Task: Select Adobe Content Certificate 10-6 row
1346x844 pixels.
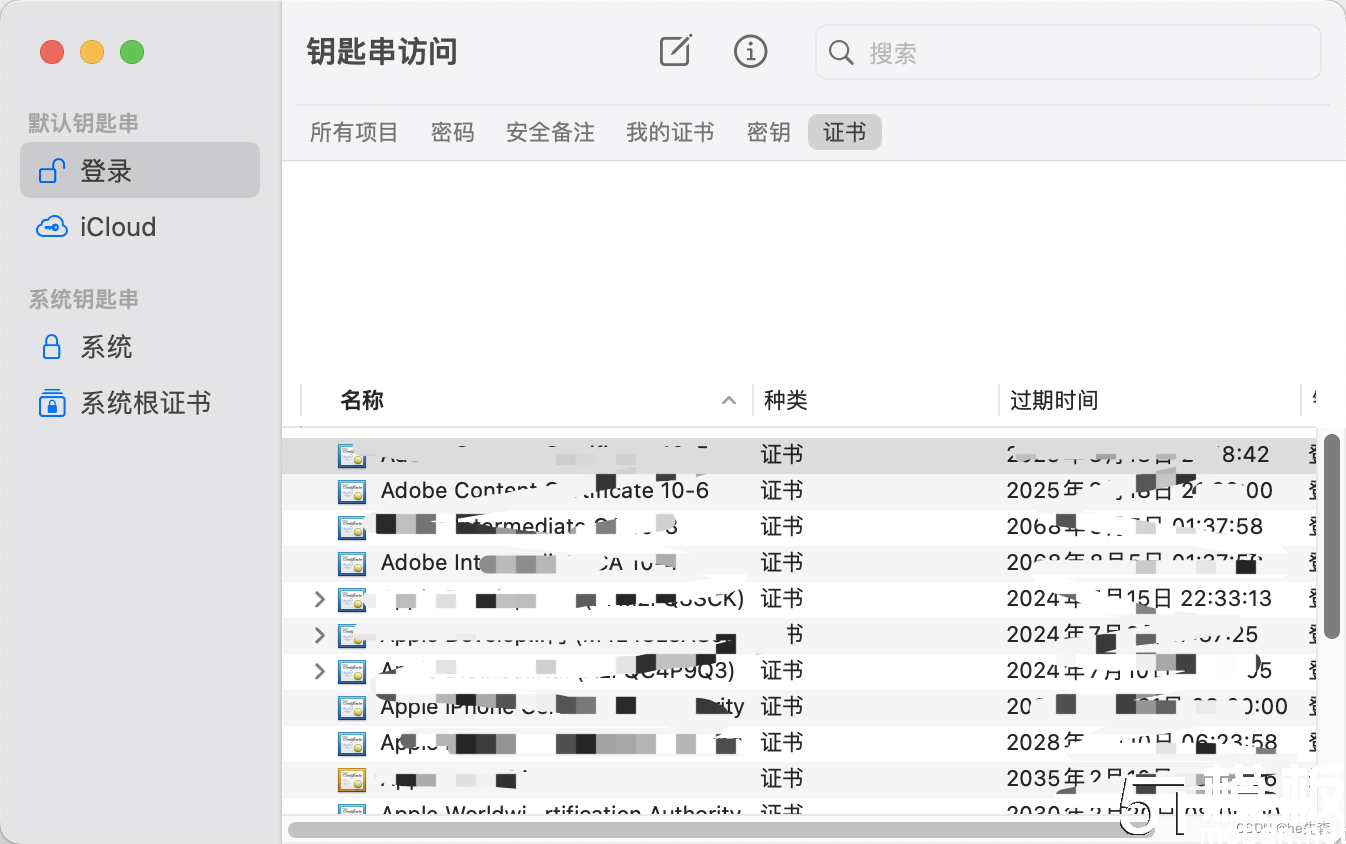Action: (x=799, y=491)
